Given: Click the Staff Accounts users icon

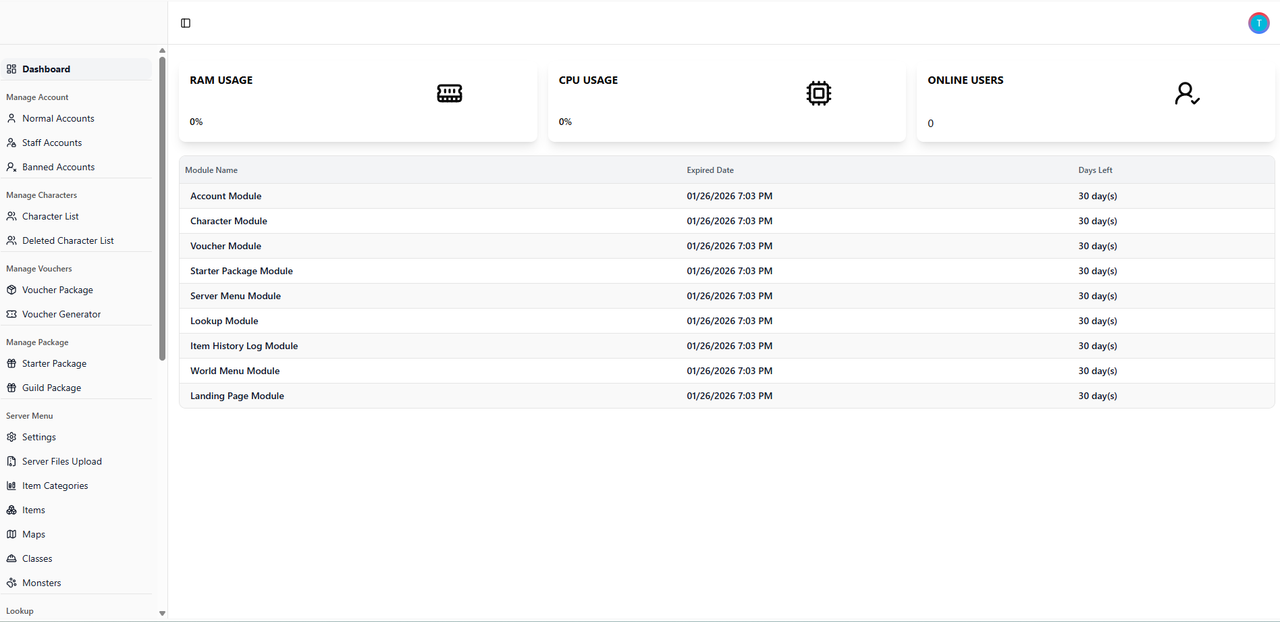Looking at the screenshot, I should click(11, 143).
